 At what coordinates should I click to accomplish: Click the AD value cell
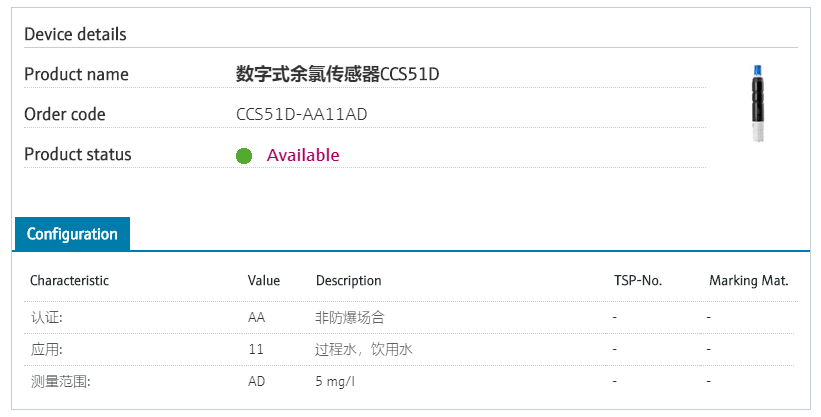[x=257, y=381]
